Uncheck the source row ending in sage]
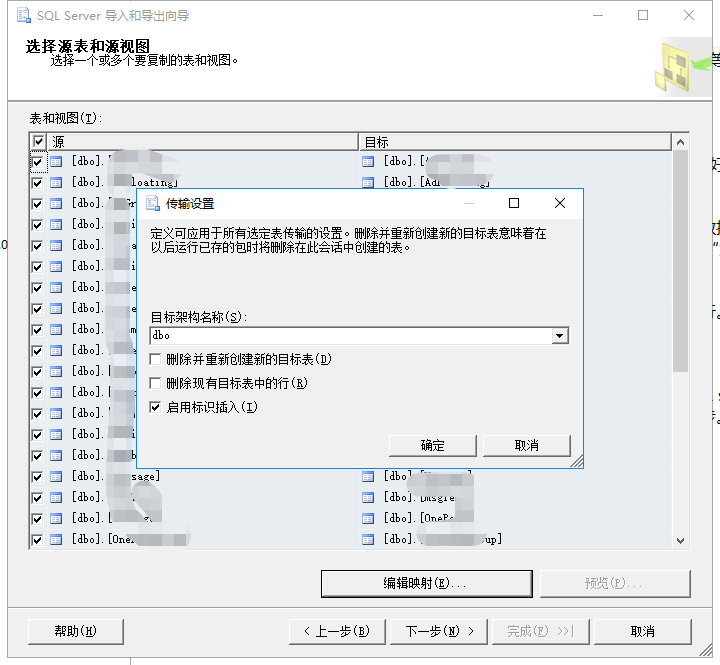 (x=38, y=477)
